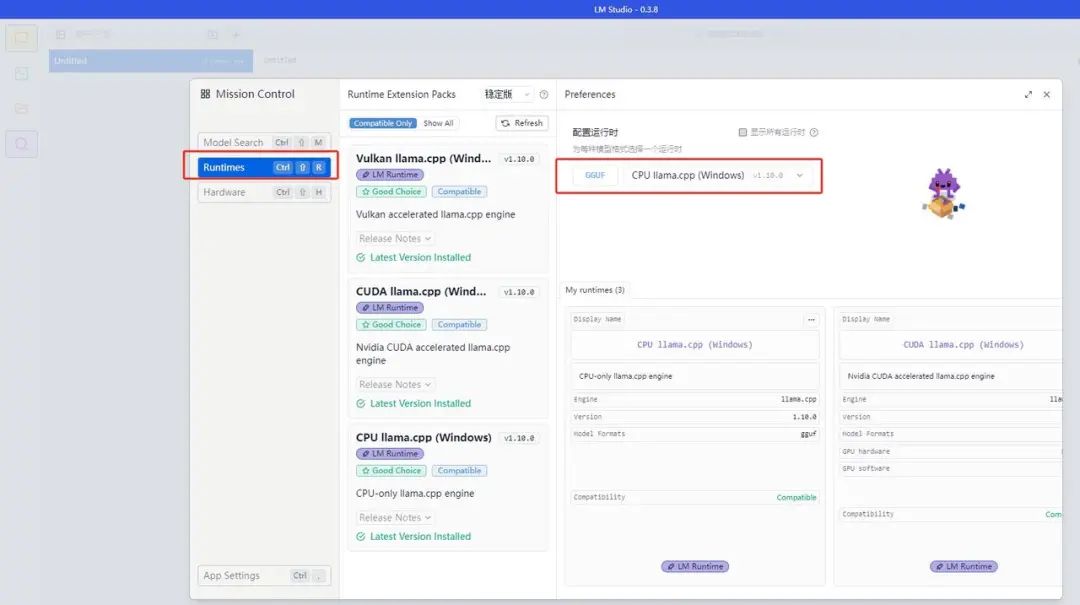
Task: Close the Mission Control dialog
Action: click(1046, 94)
